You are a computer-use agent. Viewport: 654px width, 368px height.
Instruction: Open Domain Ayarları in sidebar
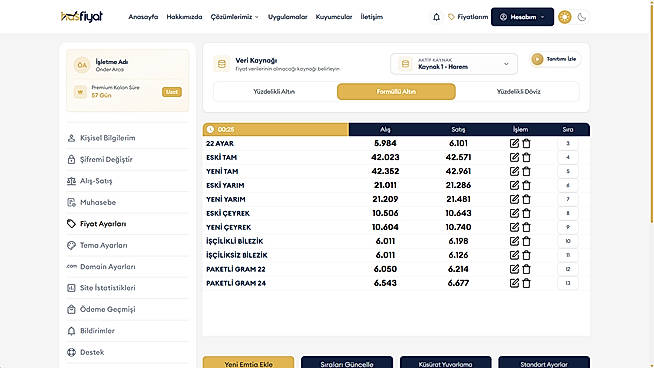[127, 267]
